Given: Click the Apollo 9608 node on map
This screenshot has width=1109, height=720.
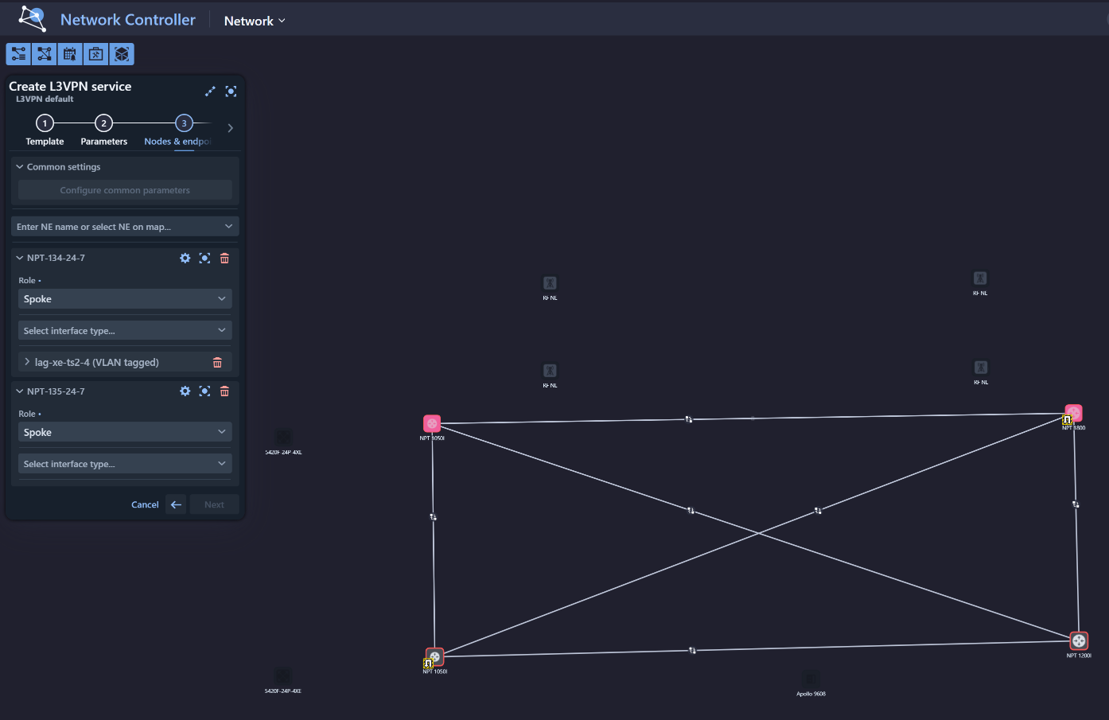Looking at the screenshot, I should 811,679.
